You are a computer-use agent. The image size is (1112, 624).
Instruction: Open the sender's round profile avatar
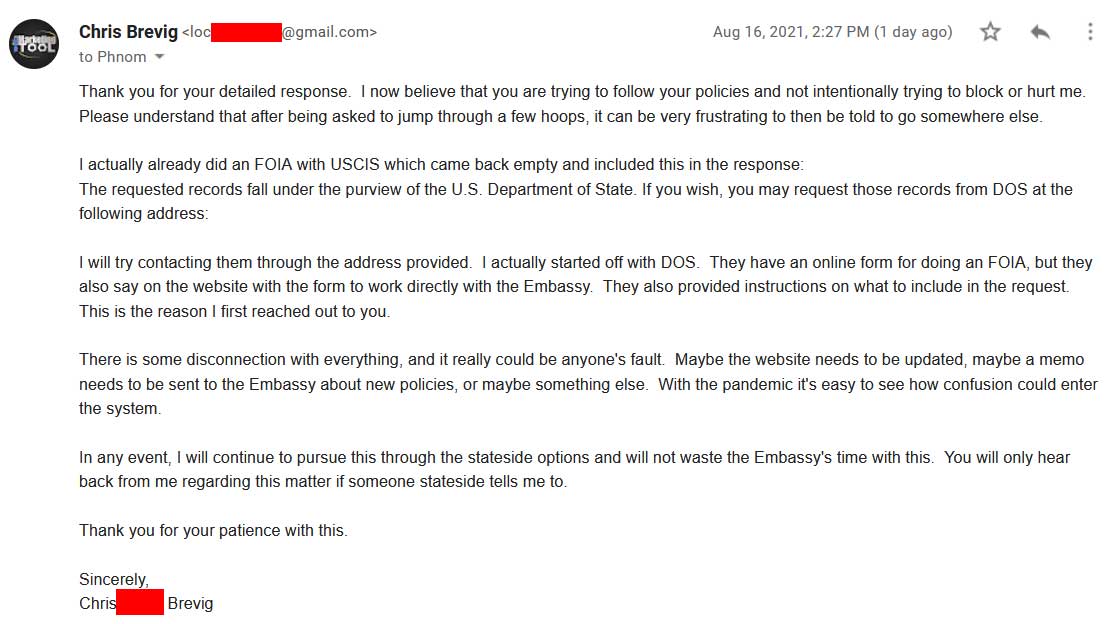coord(34,44)
